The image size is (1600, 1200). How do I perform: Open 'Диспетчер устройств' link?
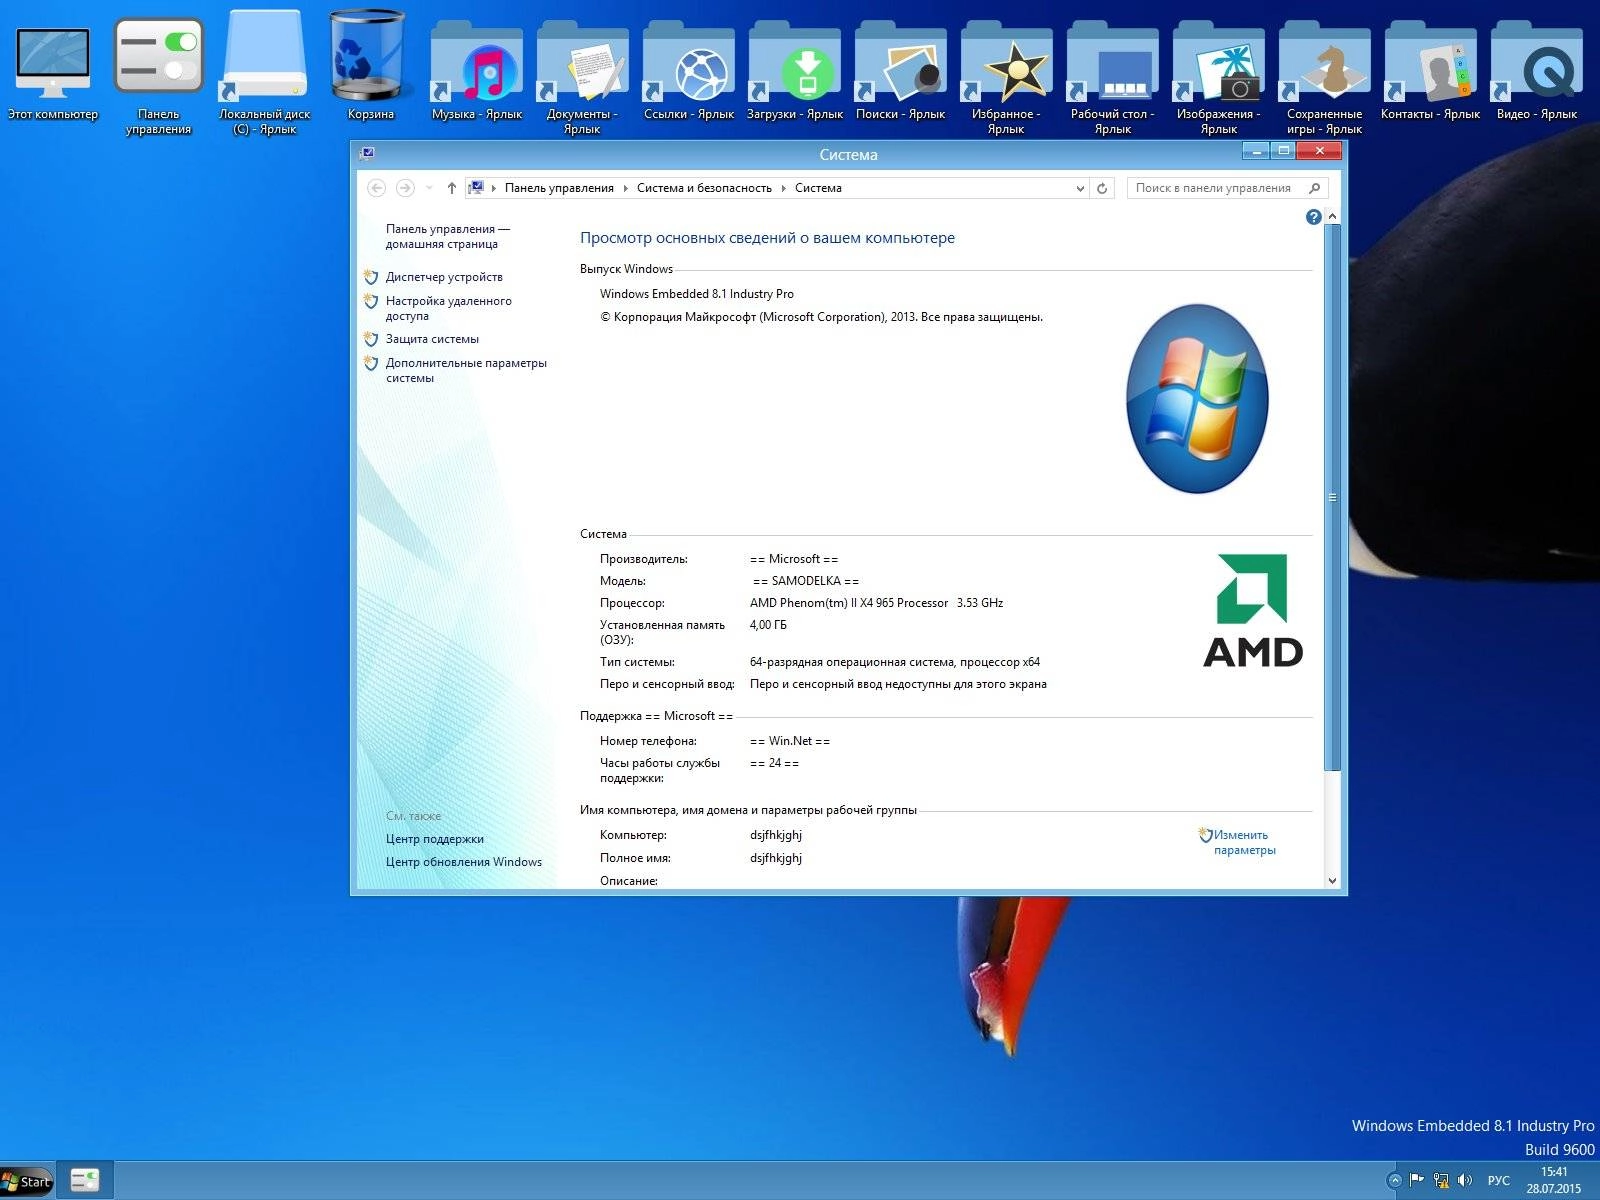[444, 277]
